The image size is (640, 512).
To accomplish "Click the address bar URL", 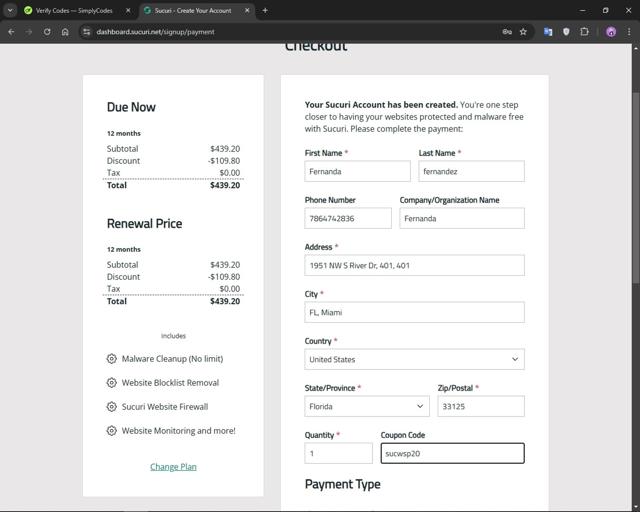I will [155, 32].
